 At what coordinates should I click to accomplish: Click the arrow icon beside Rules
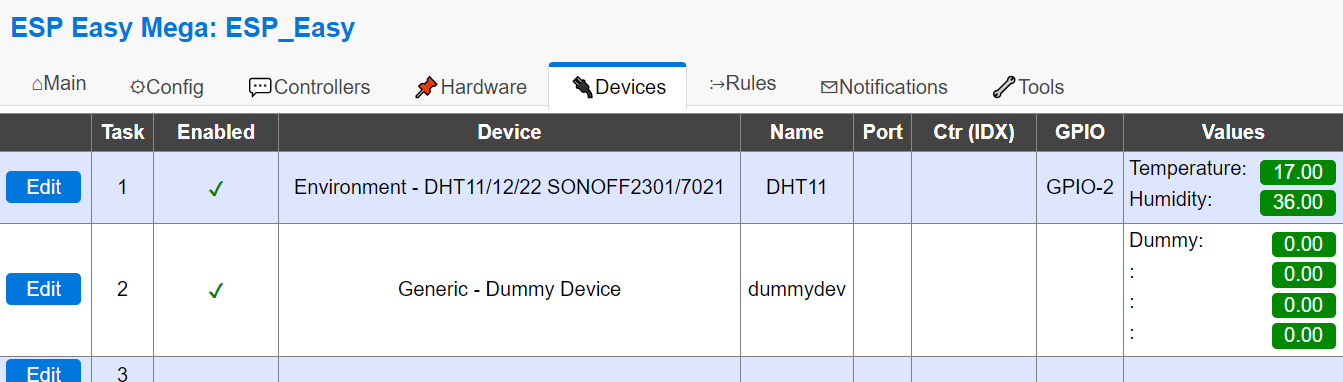(x=717, y=84)
